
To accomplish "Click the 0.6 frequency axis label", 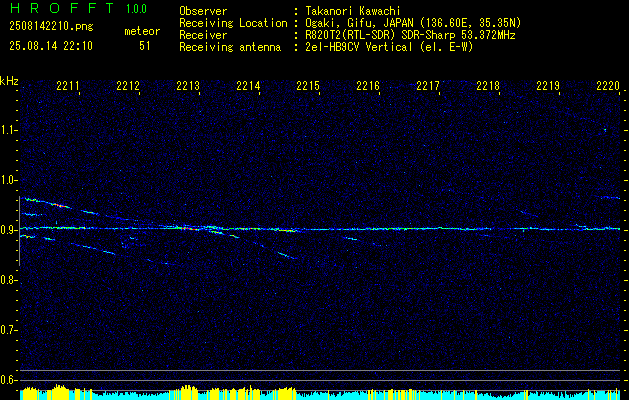I will tap(8, 380).
